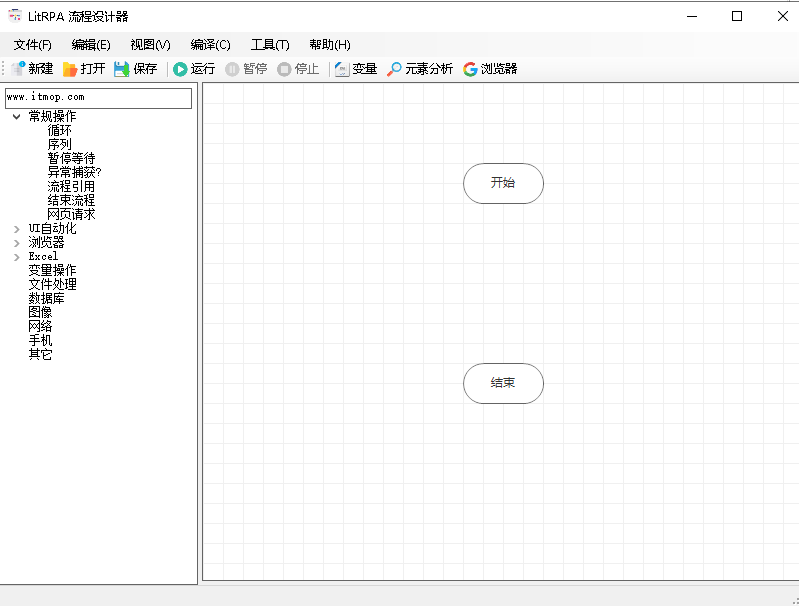Expand the Excel tree node
The height and width of the screenshot is (606, 799).
coord(17,257)
